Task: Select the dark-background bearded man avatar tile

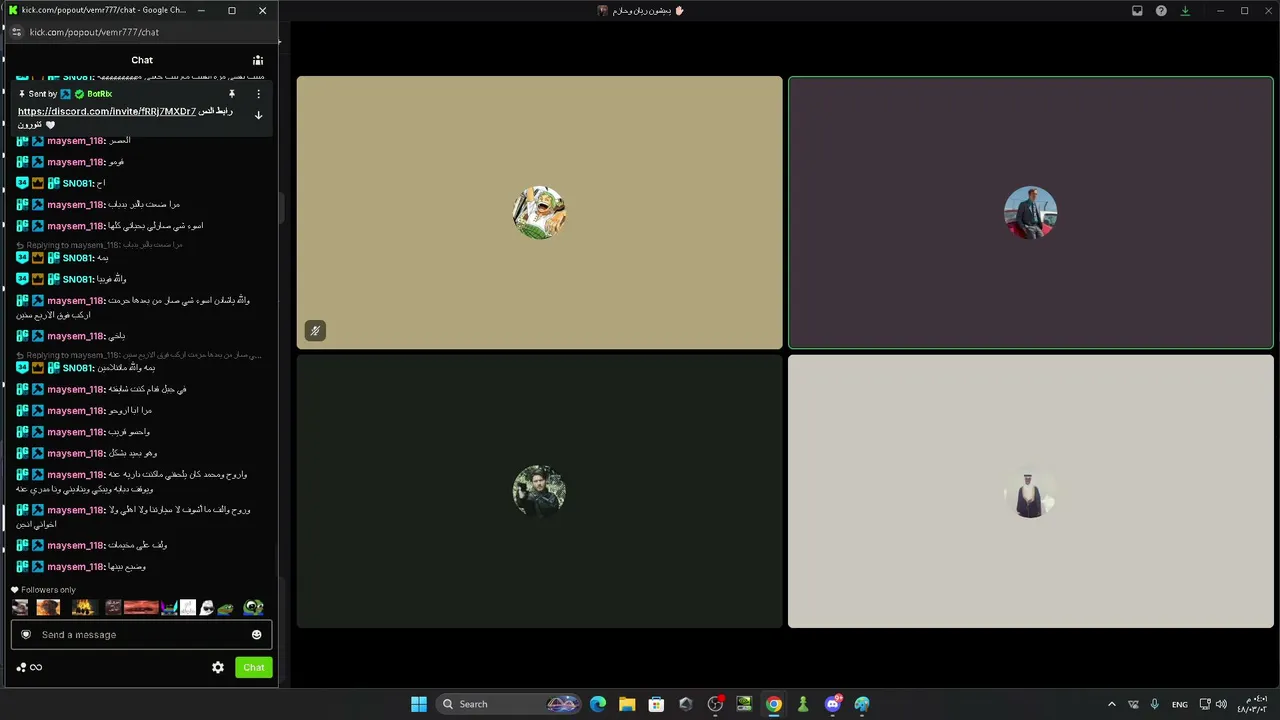Action: (x=540, y=492)
